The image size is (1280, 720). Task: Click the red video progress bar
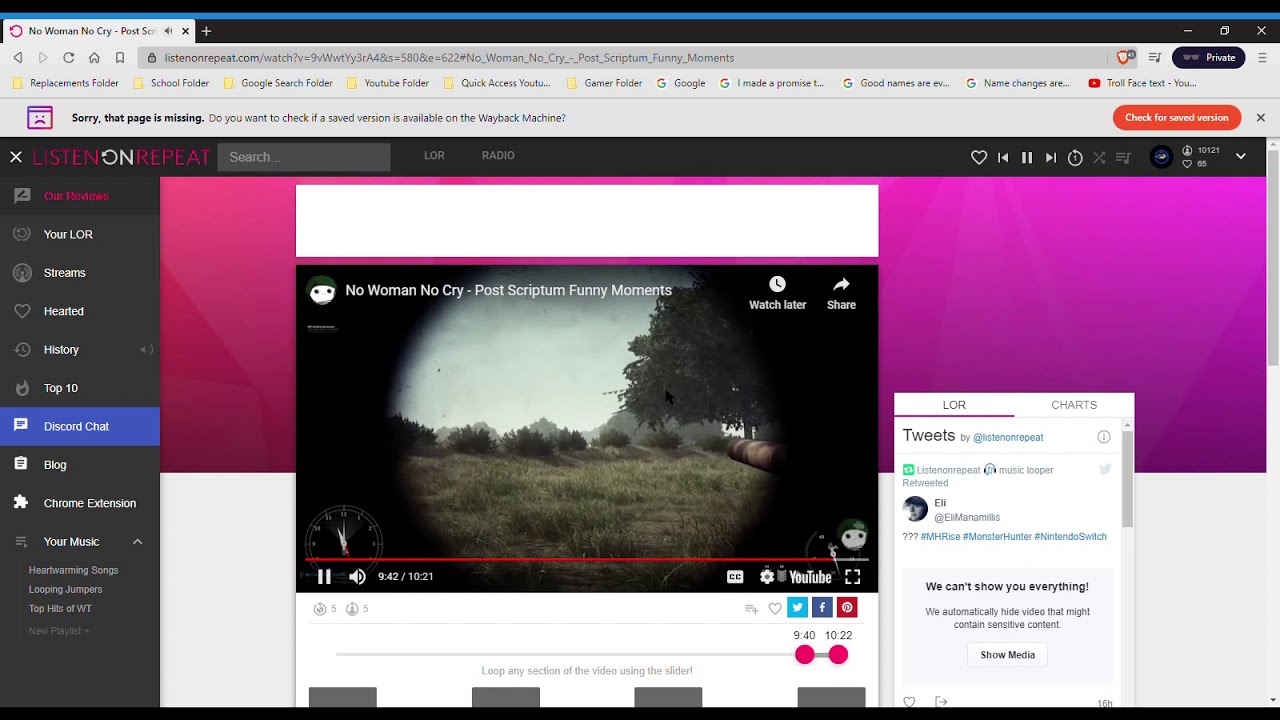(586, 560)
